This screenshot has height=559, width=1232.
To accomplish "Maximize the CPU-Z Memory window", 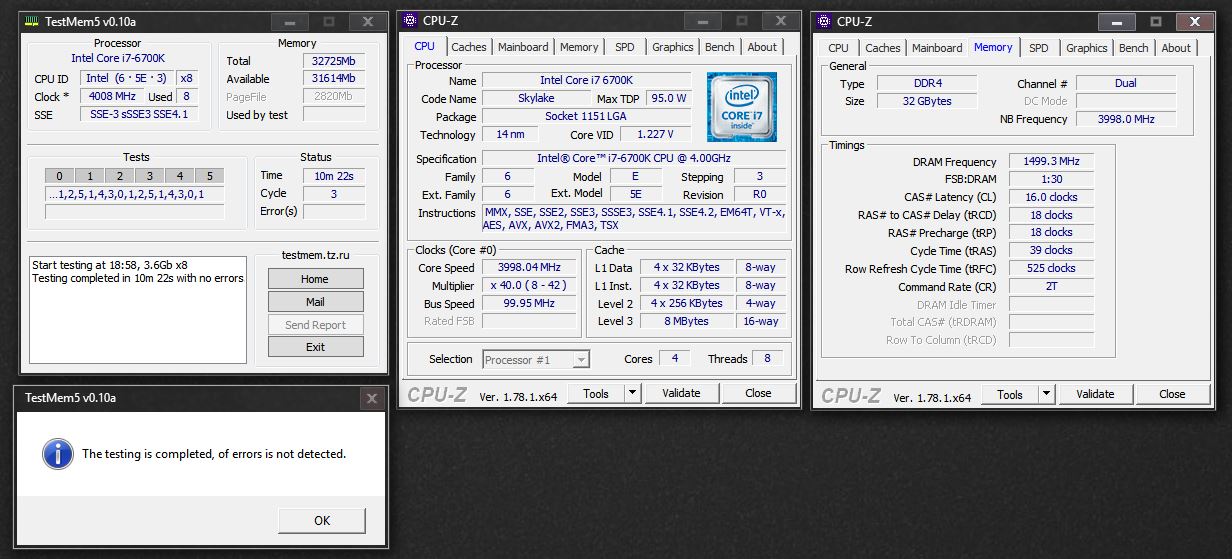I will (x=1156, y=21).
